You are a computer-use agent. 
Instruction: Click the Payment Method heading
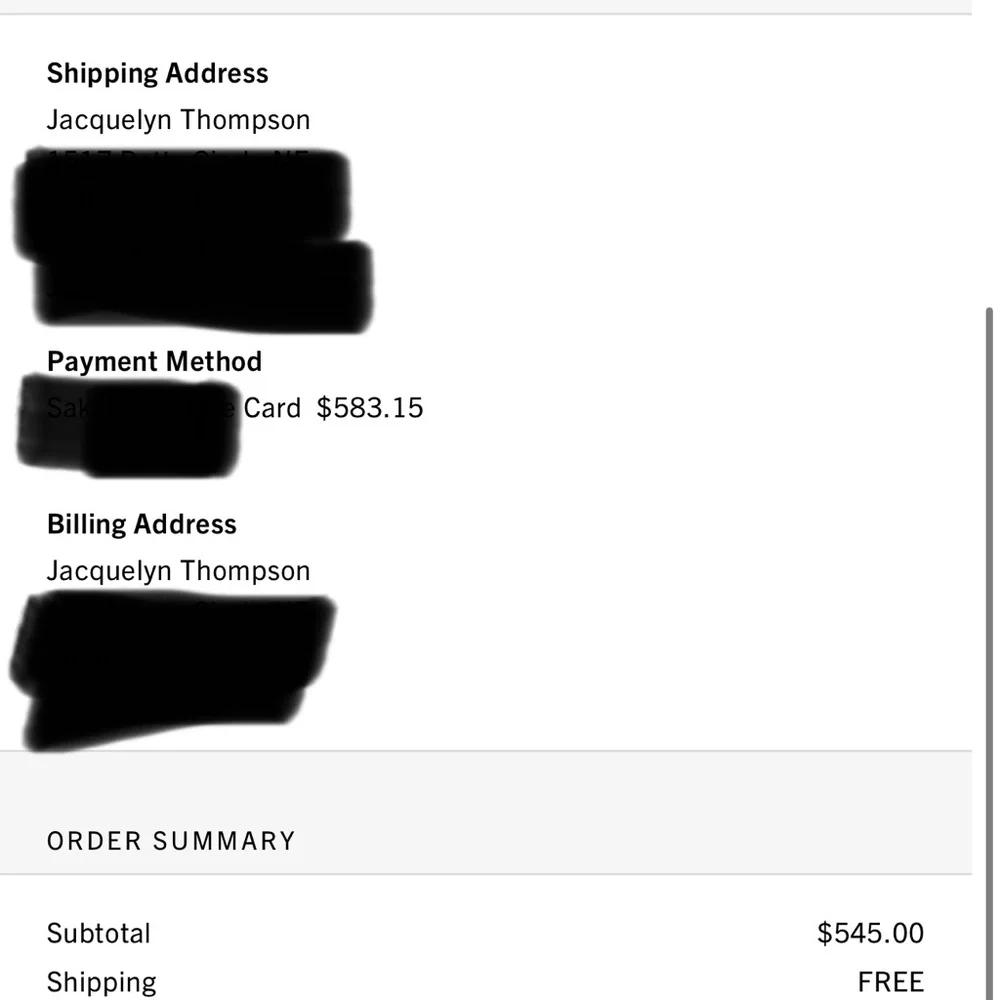[x=154, y=362]
